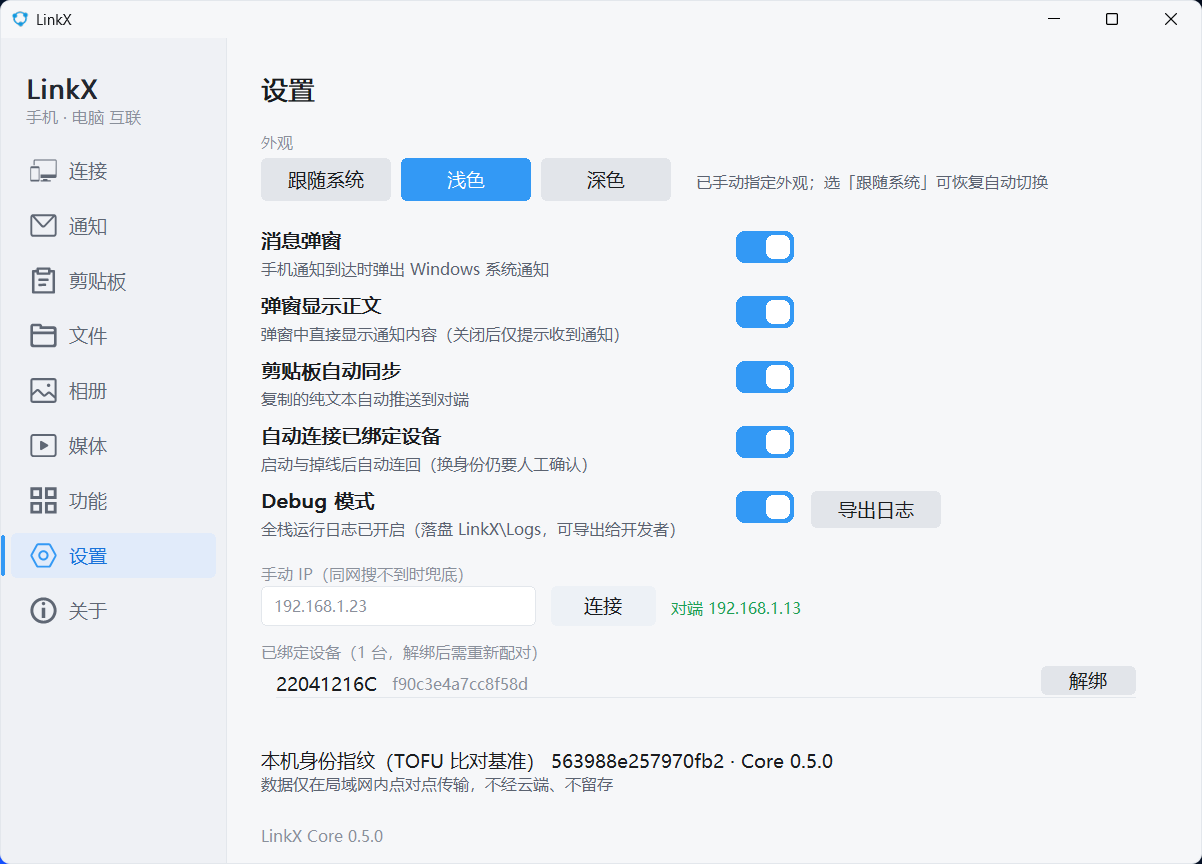Viewport: 1202px width, 864px height.
Task: Click the 外观 section label
Action: [x=277, y=143]
